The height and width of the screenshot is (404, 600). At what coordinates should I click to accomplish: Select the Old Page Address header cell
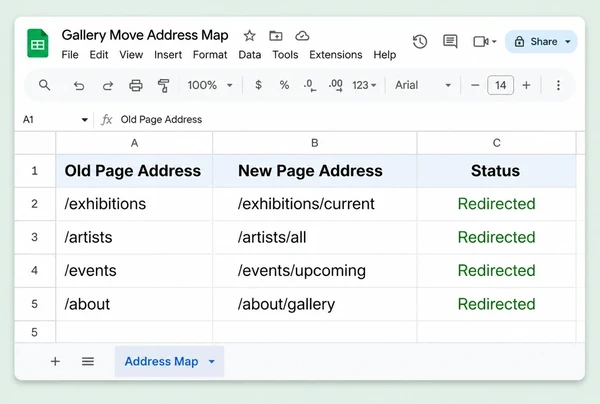134,171
